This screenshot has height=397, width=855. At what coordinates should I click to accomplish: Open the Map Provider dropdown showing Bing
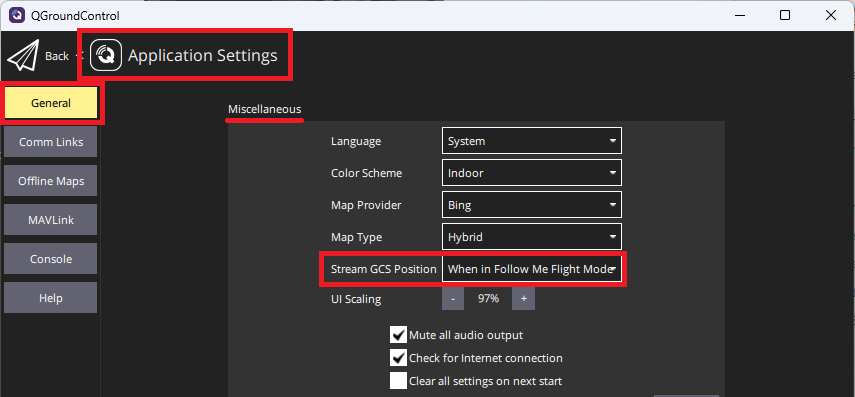532,206
